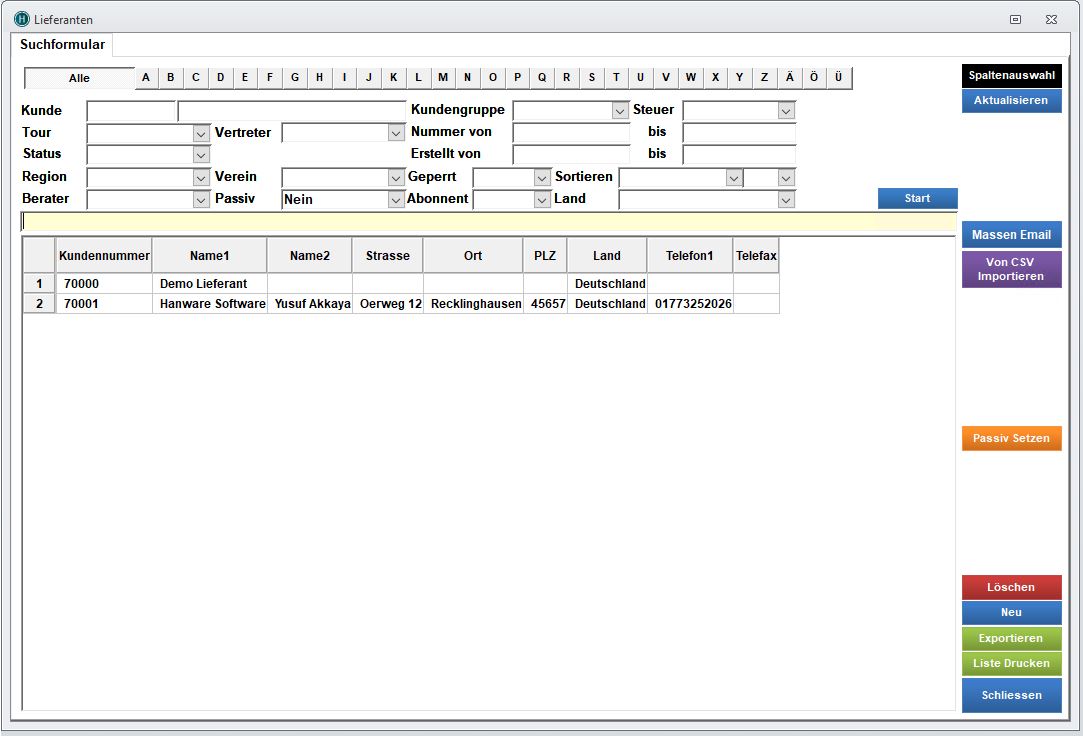Screen dimensions: 1083x736
Task: Click the Lieferanten app icon in title bar
Action: tap(22, 19)
